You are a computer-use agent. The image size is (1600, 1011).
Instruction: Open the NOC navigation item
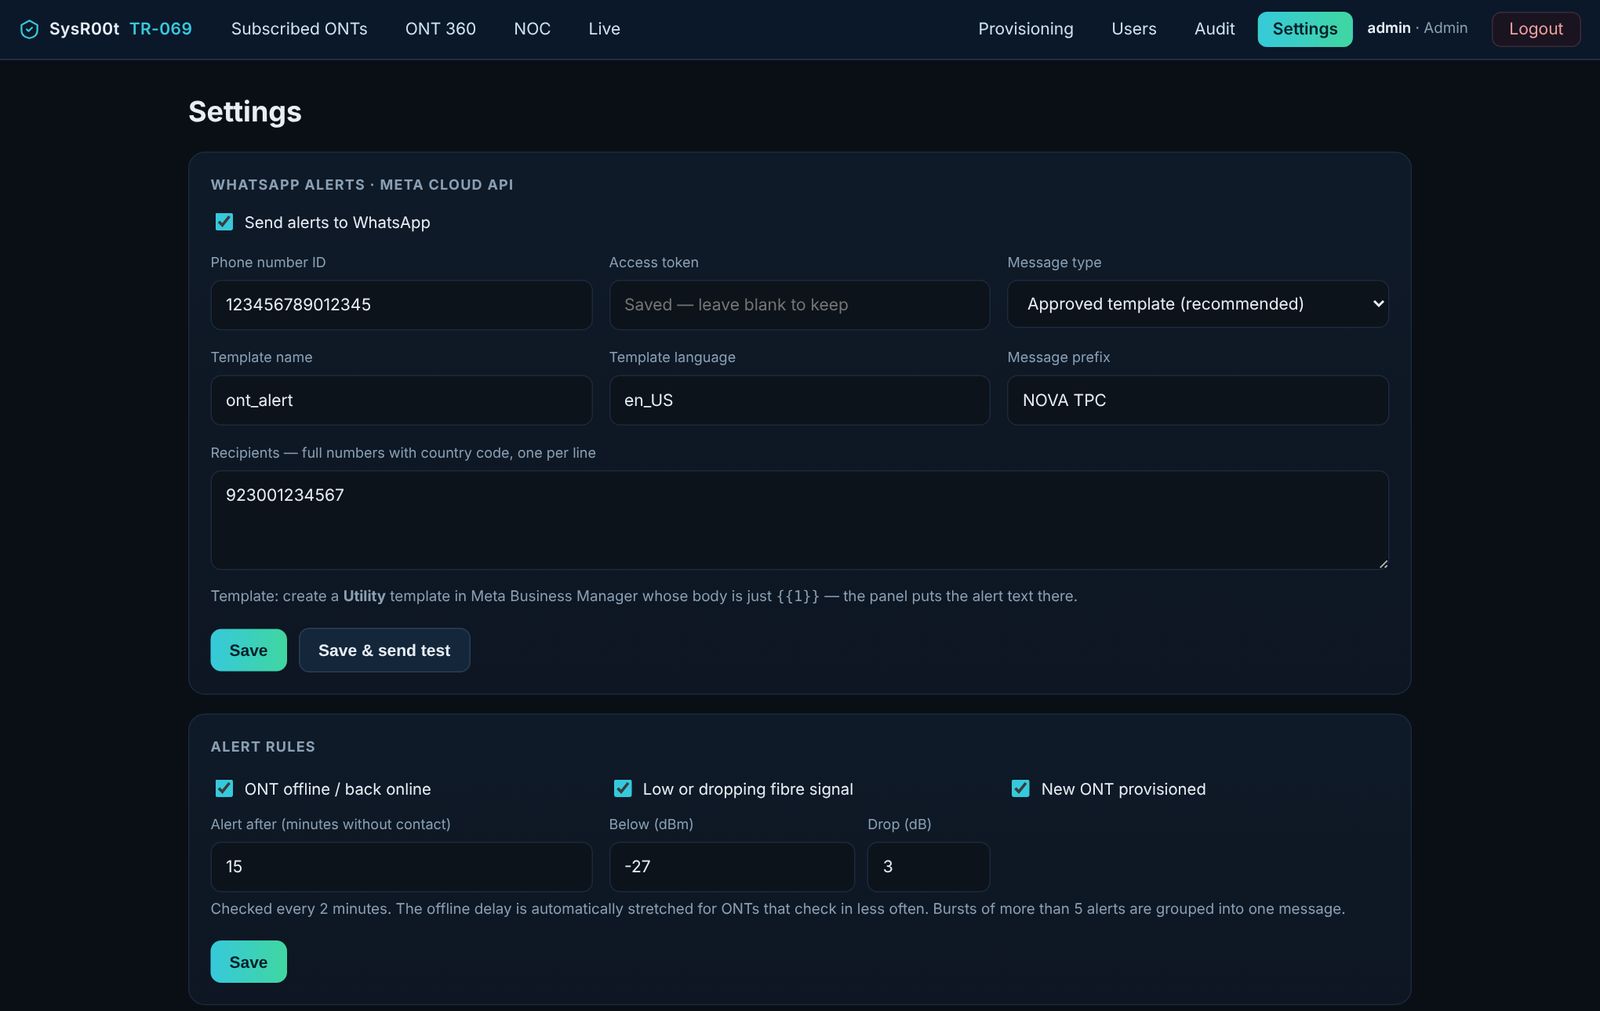(532, 29)
